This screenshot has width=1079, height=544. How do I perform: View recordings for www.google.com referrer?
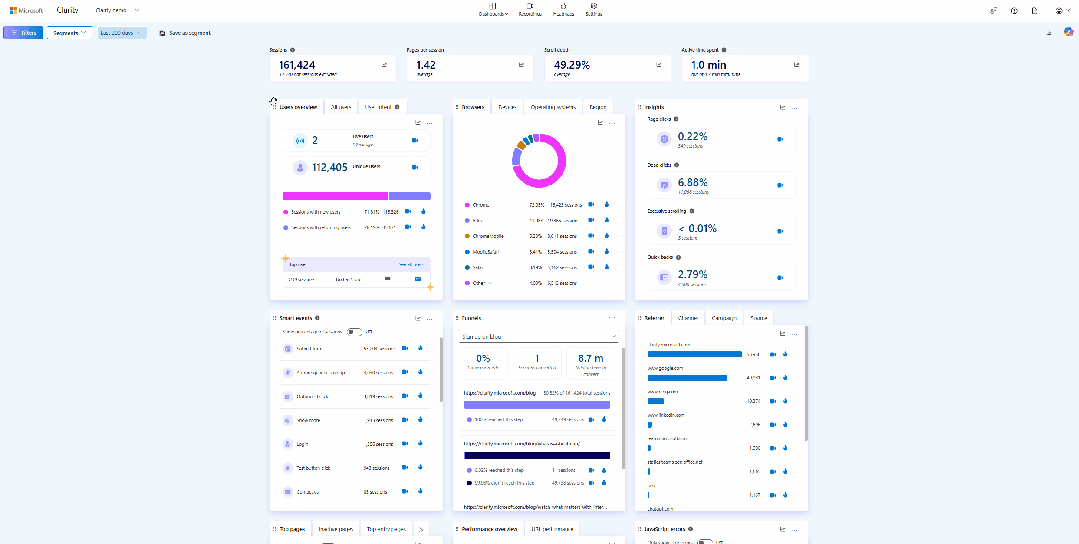(x=774, y=378)
